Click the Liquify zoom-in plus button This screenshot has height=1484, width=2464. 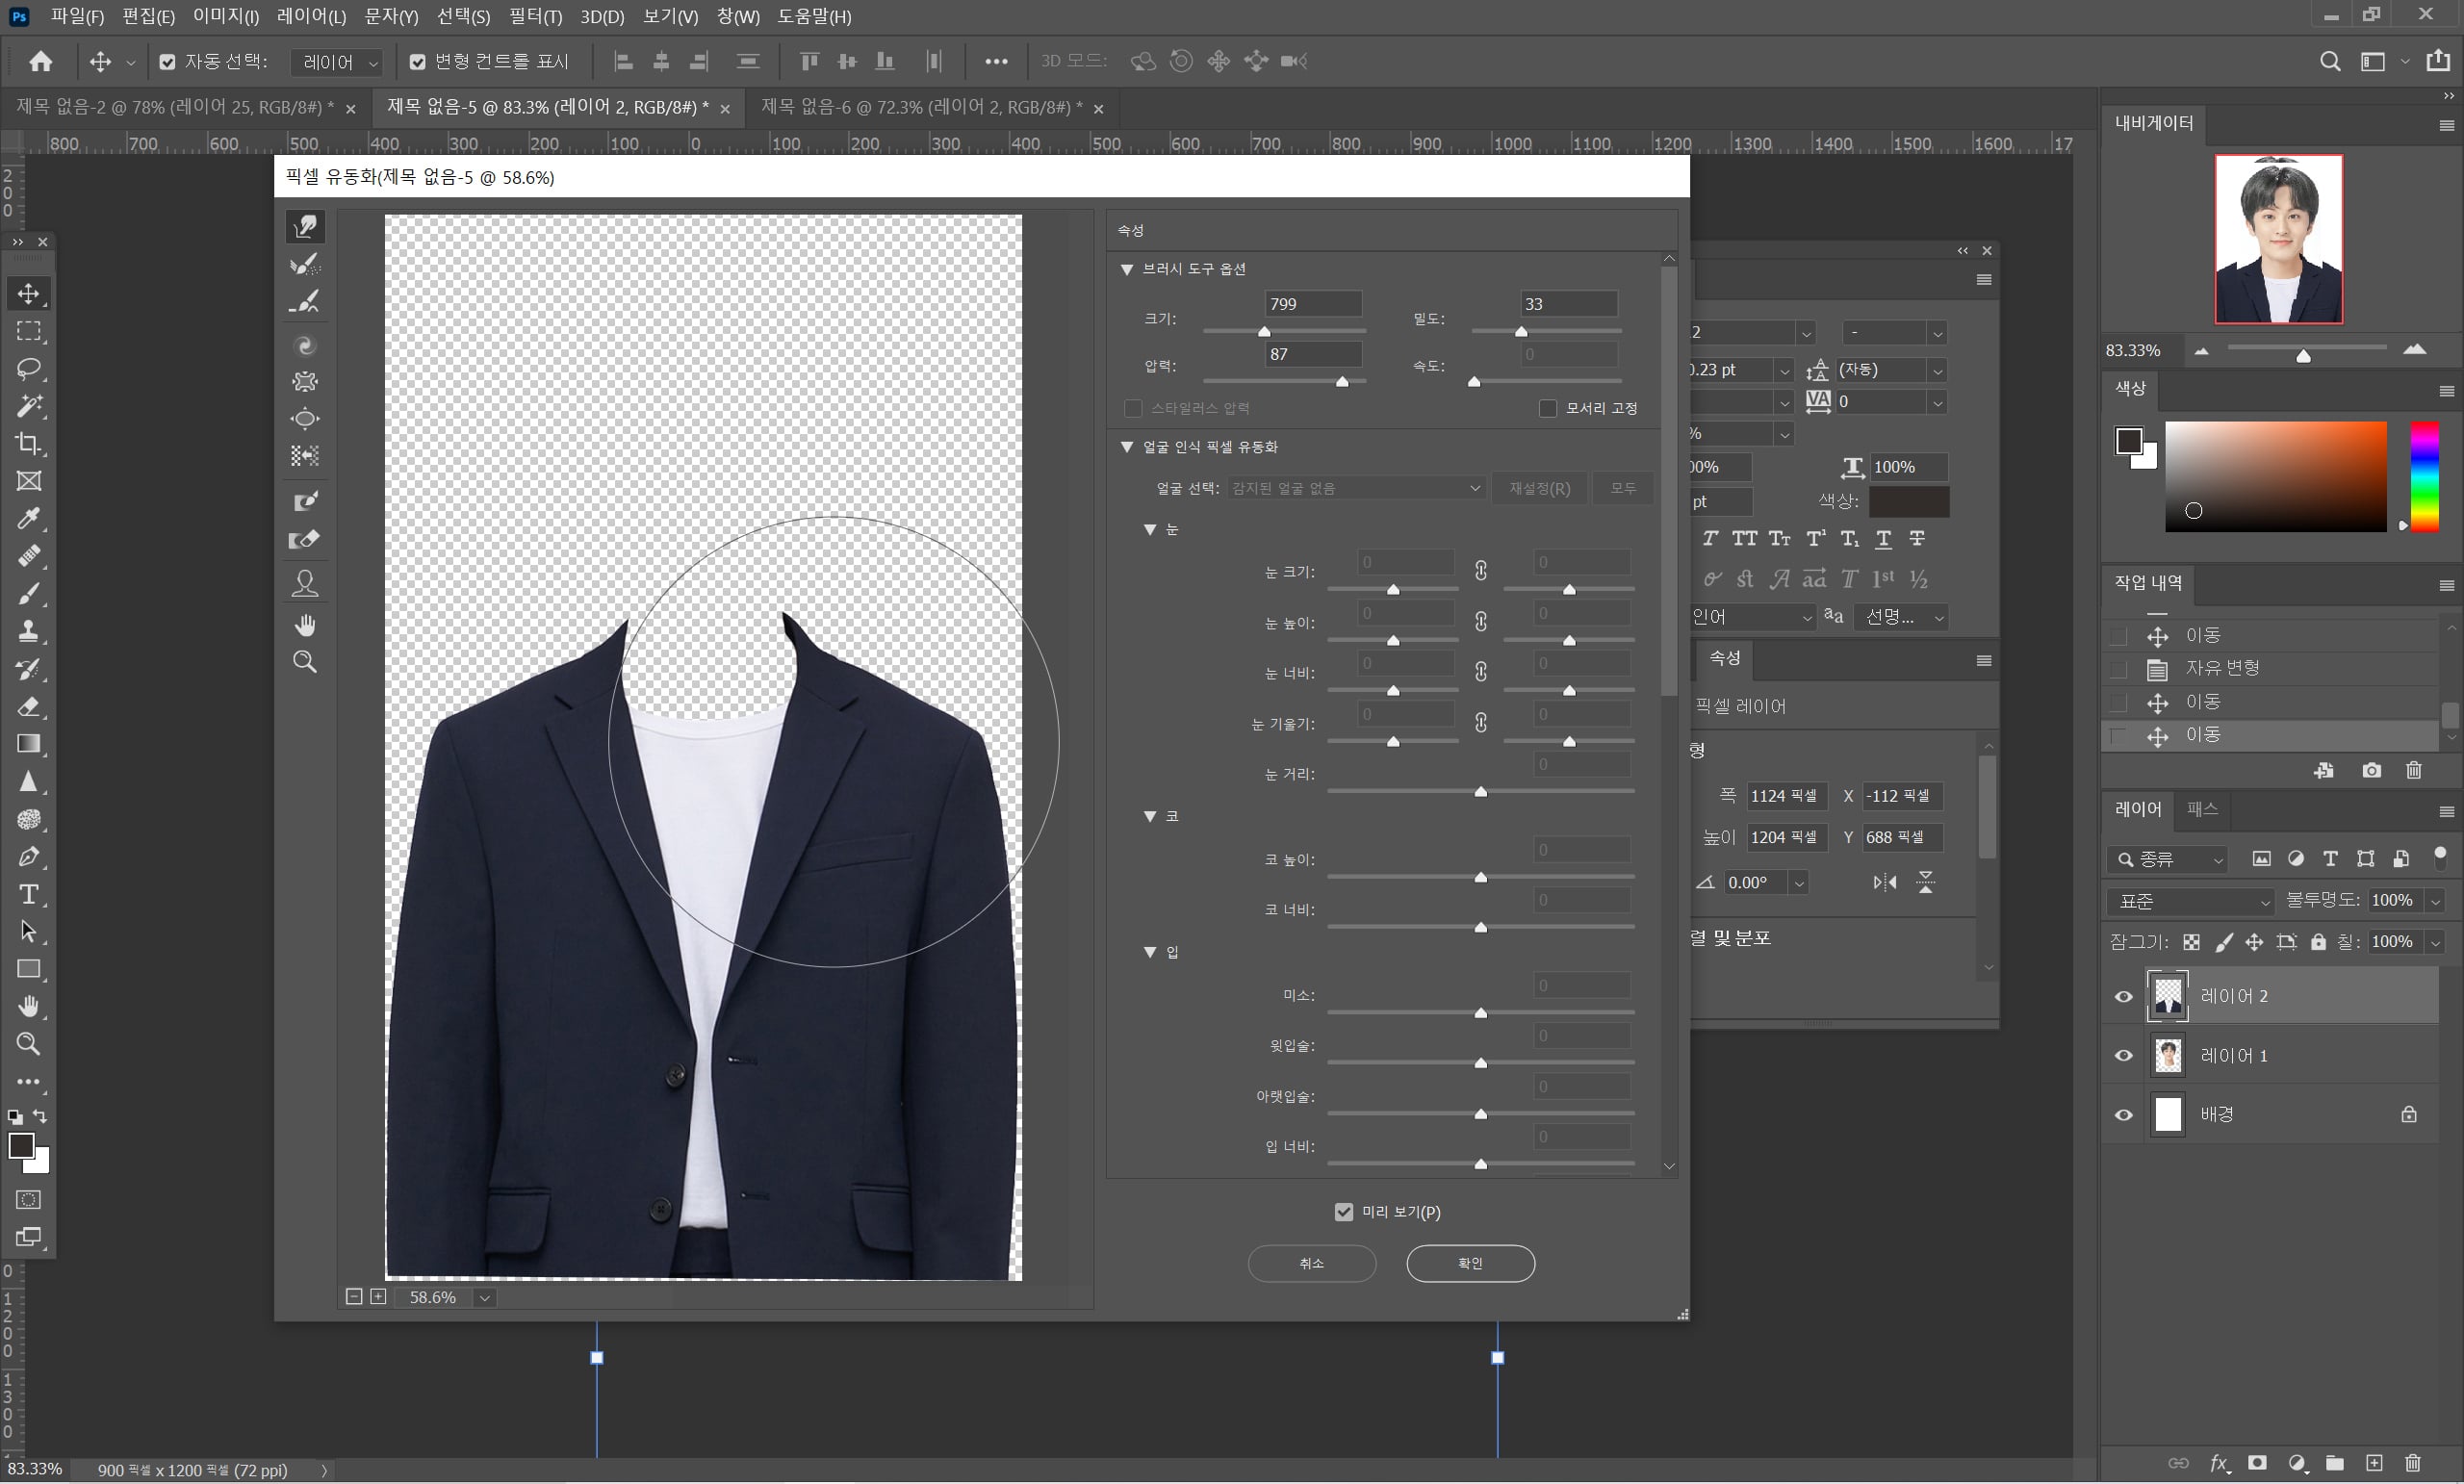click(x=378, y=1296)
